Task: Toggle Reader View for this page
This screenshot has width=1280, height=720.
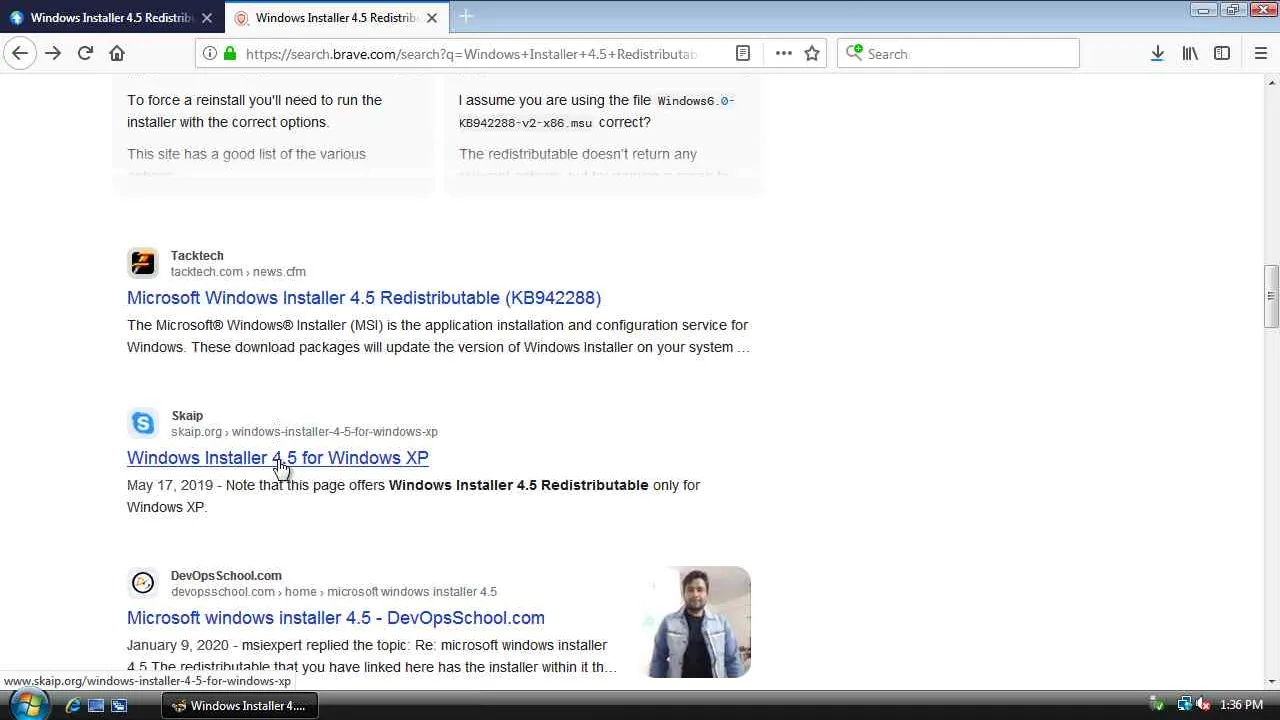Action: click(x=743, y=54)
